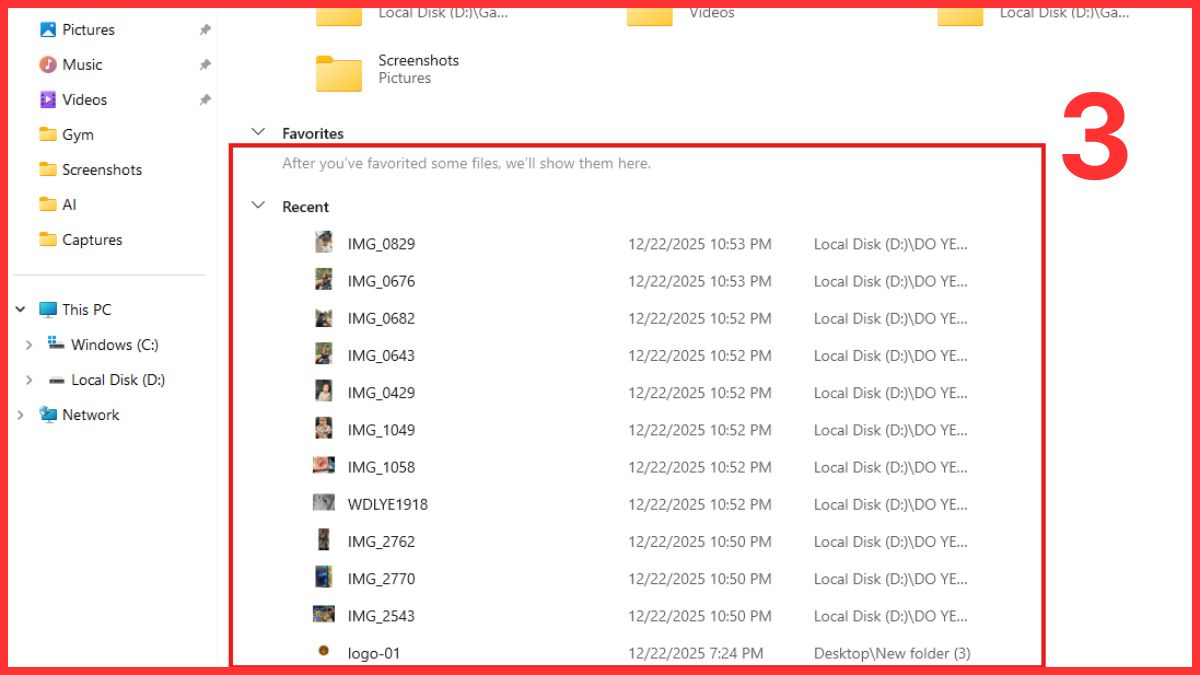Select IMG_1058 thumbnail in Recent
Image resolution: width=1200 pixels, height=675 pixels.
323,466
